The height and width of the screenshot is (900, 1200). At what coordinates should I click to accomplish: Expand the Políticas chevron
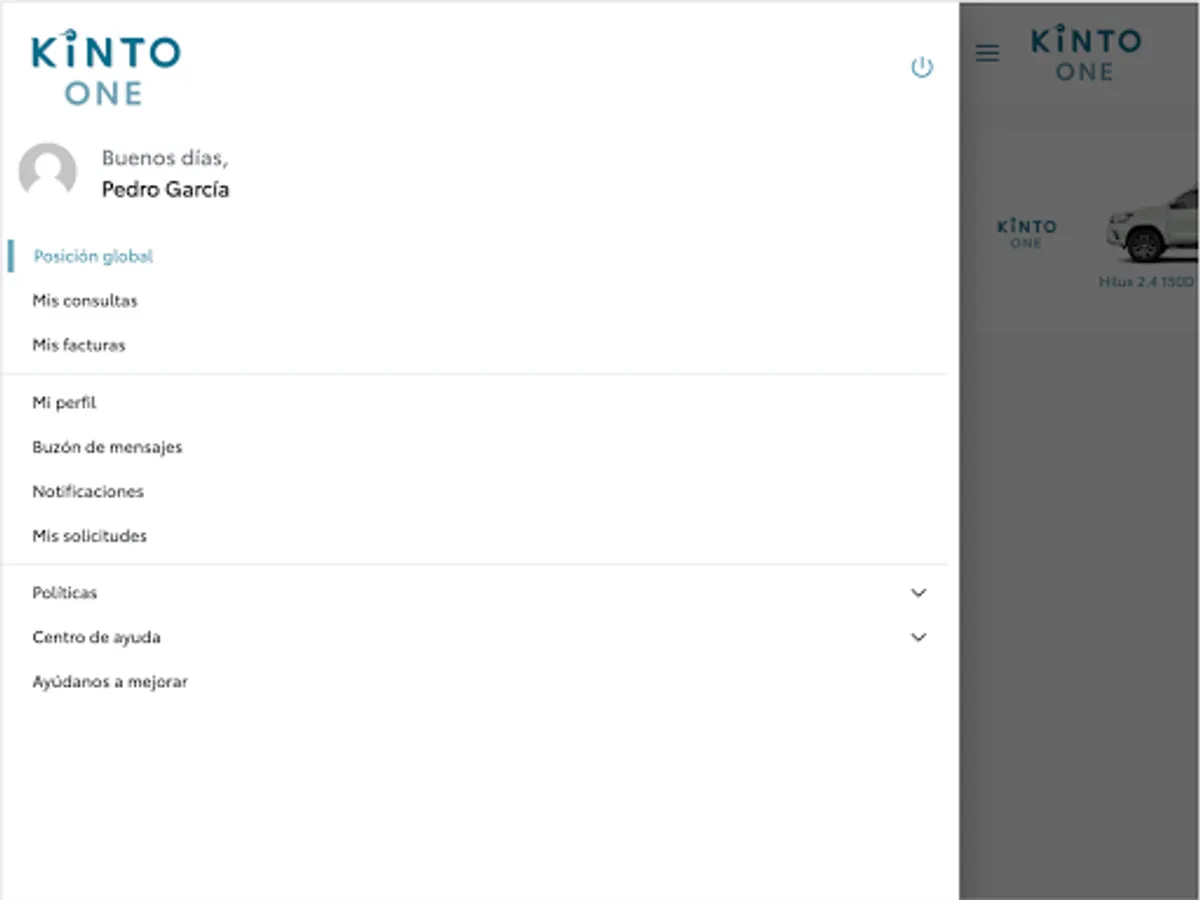coord(919,593)
